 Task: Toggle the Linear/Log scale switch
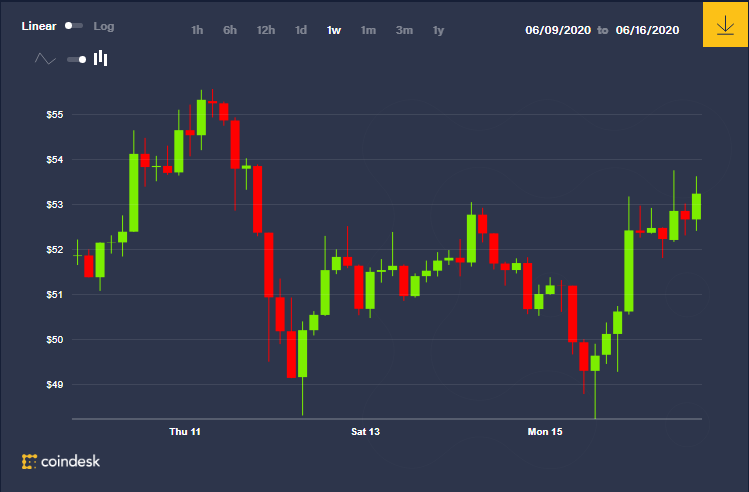pyautogui.click(x=74, y=26)
